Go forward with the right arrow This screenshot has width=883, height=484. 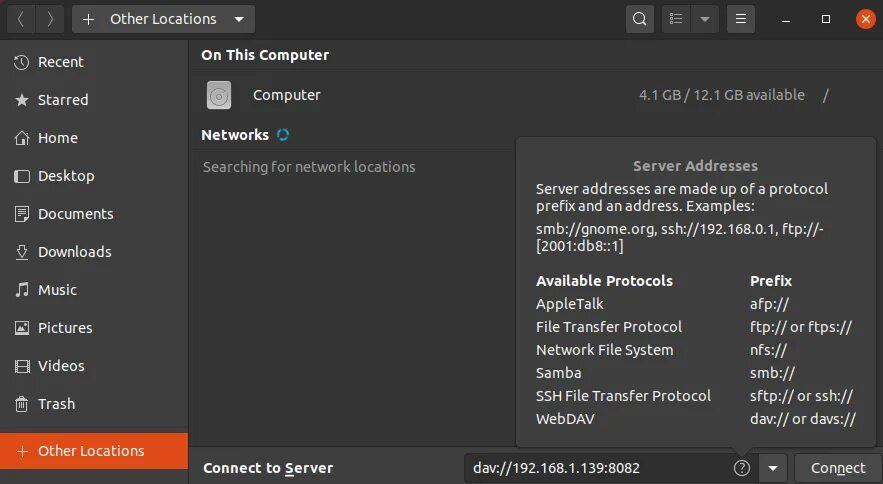[x=50, y=19]
